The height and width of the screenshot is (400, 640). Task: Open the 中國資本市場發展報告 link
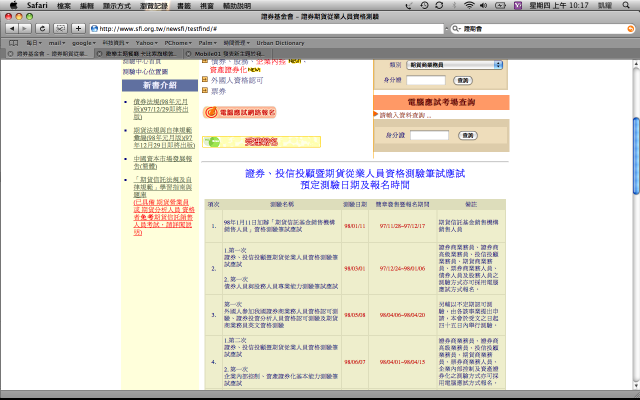tap(163, 162)
